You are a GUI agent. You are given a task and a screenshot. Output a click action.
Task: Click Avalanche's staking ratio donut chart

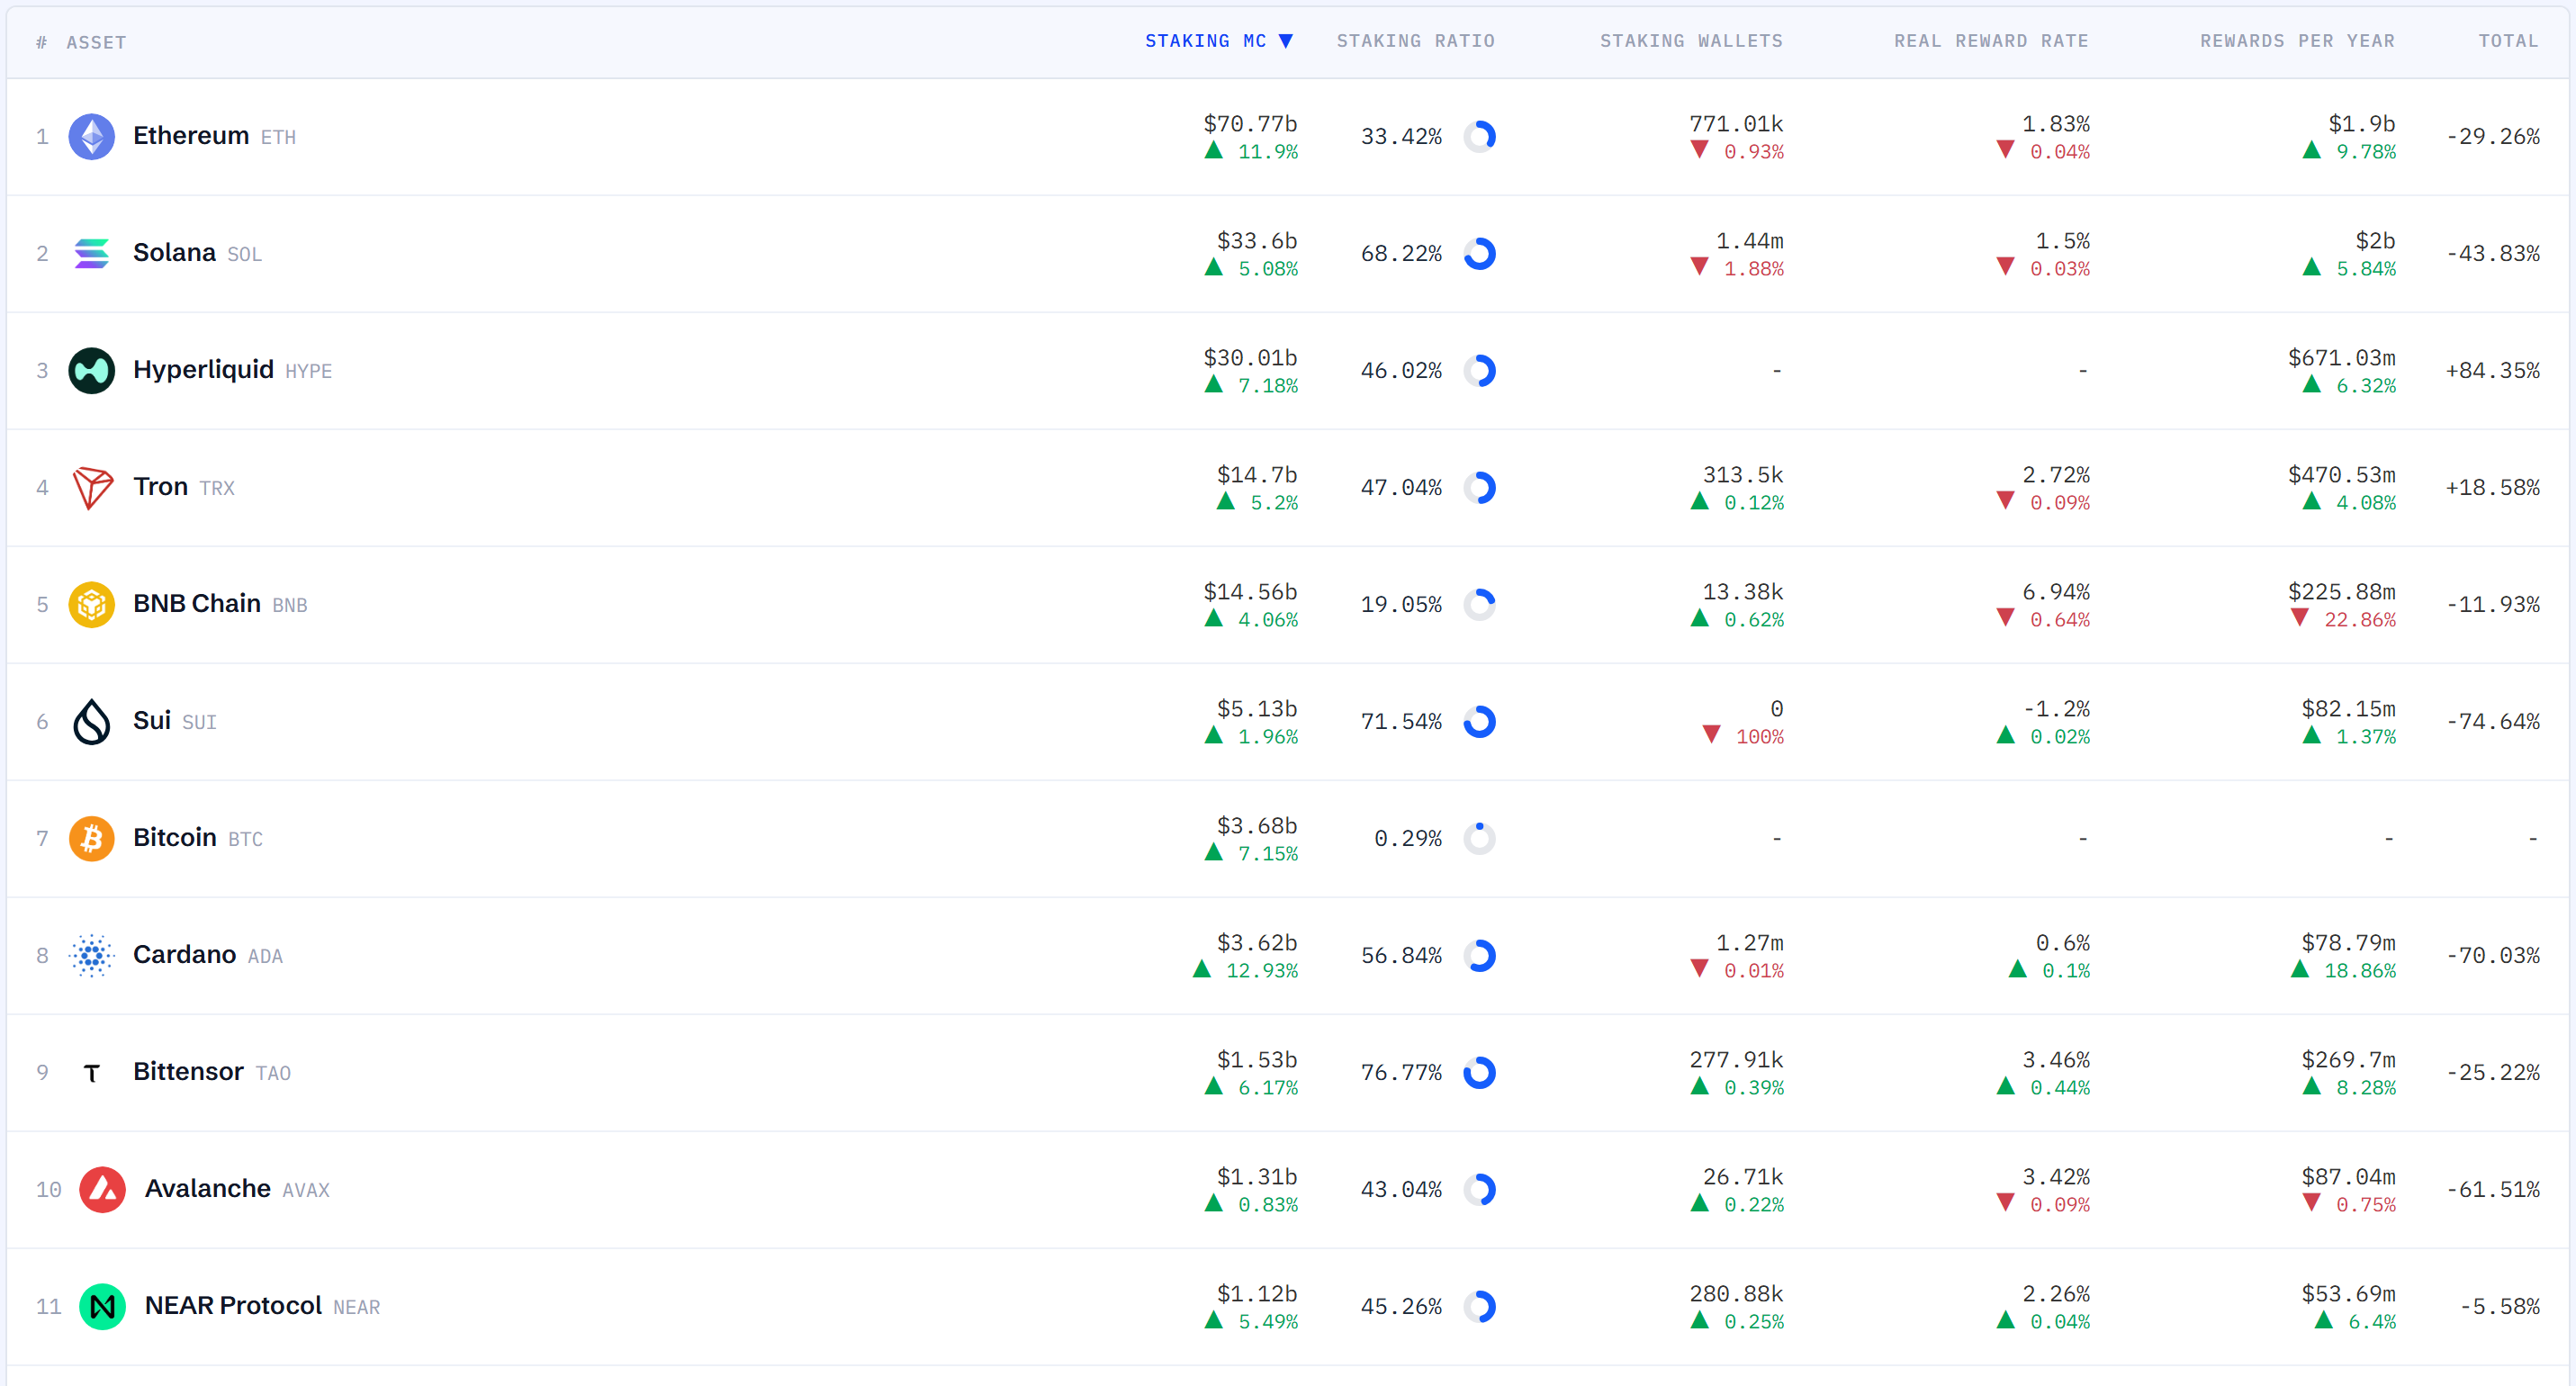point(1479,1189)
